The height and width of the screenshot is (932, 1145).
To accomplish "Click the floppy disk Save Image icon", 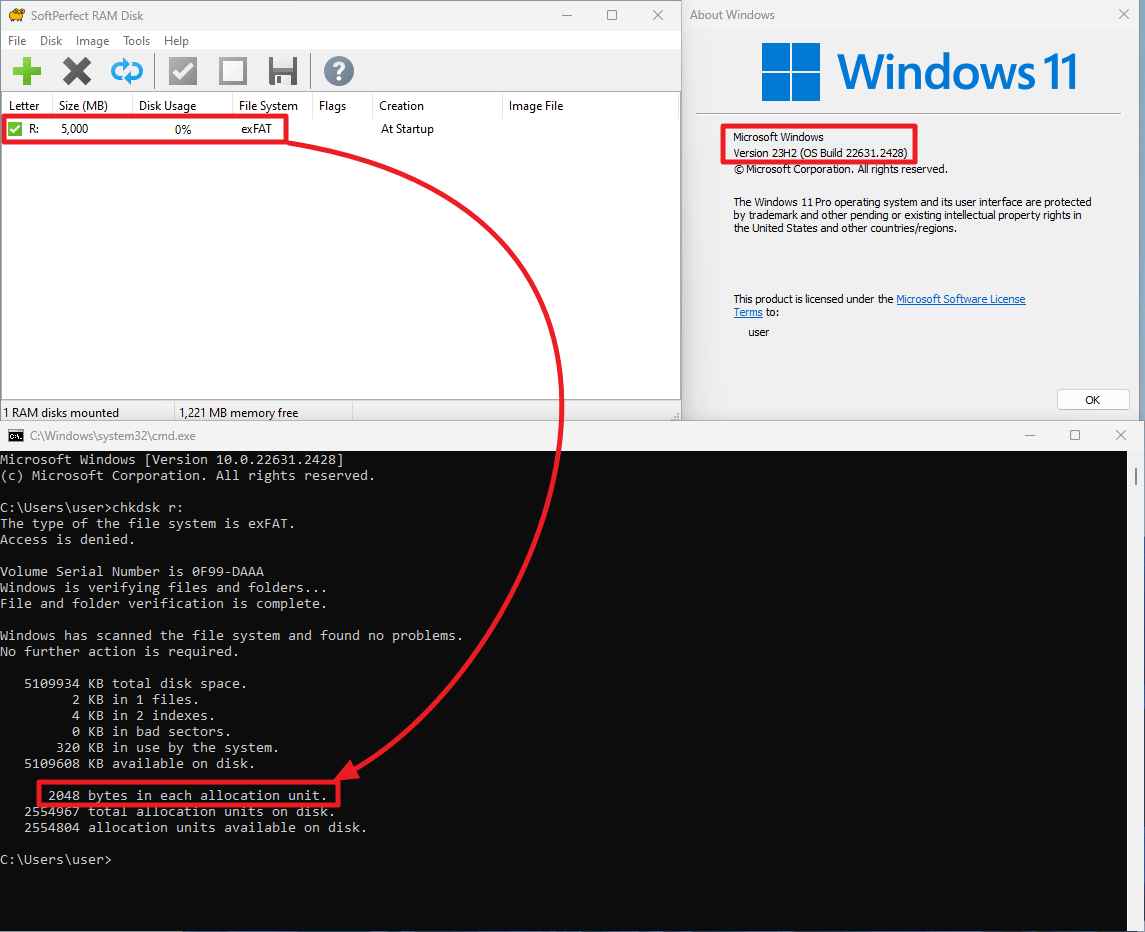I will click(283, 72).
